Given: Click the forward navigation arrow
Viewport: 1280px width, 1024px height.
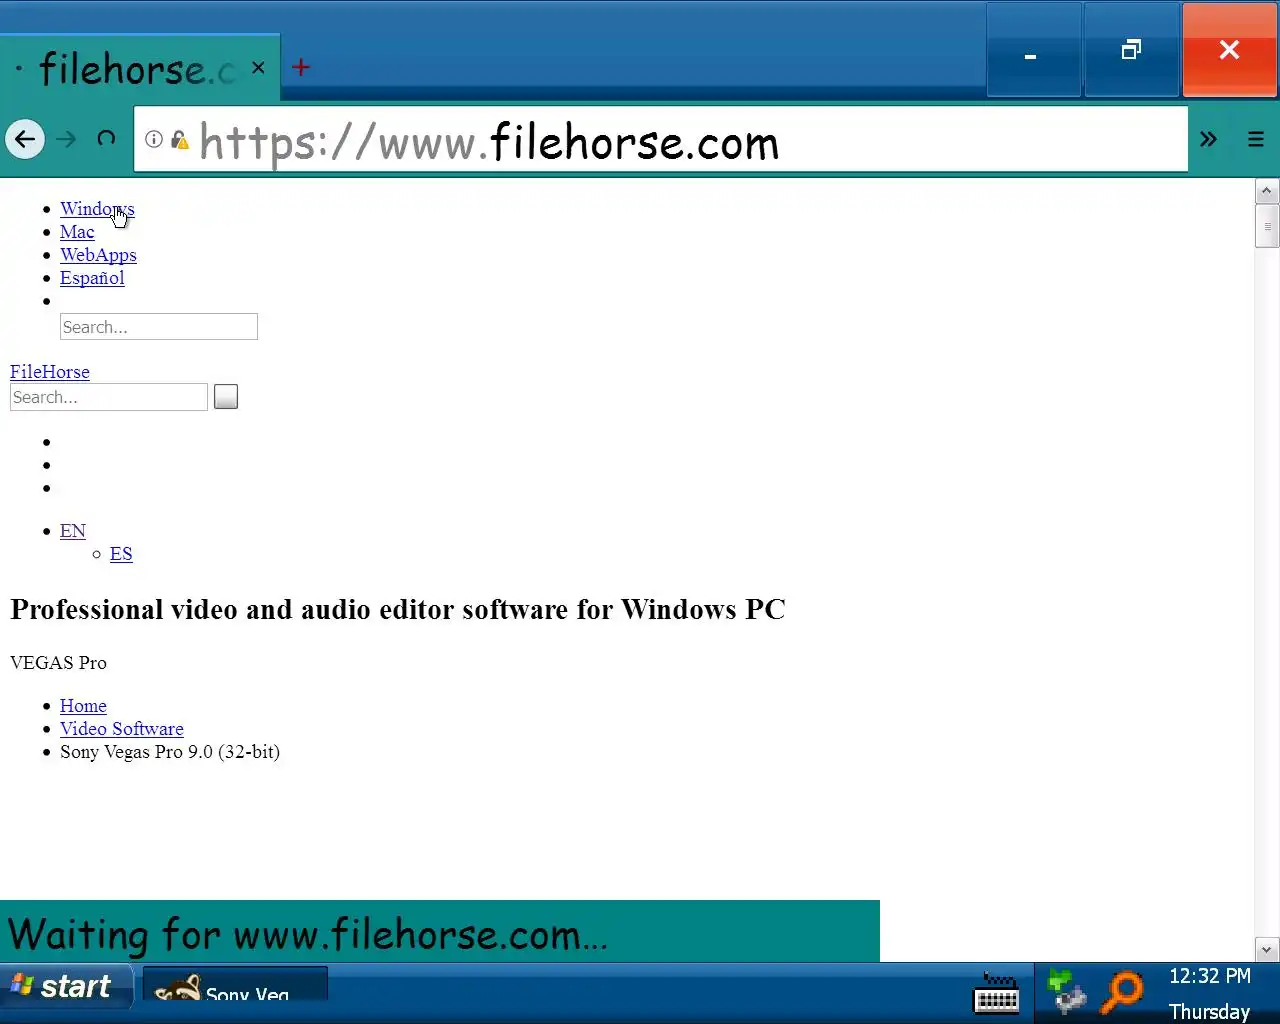Looking at the screenshot, I should coord(66,139).
